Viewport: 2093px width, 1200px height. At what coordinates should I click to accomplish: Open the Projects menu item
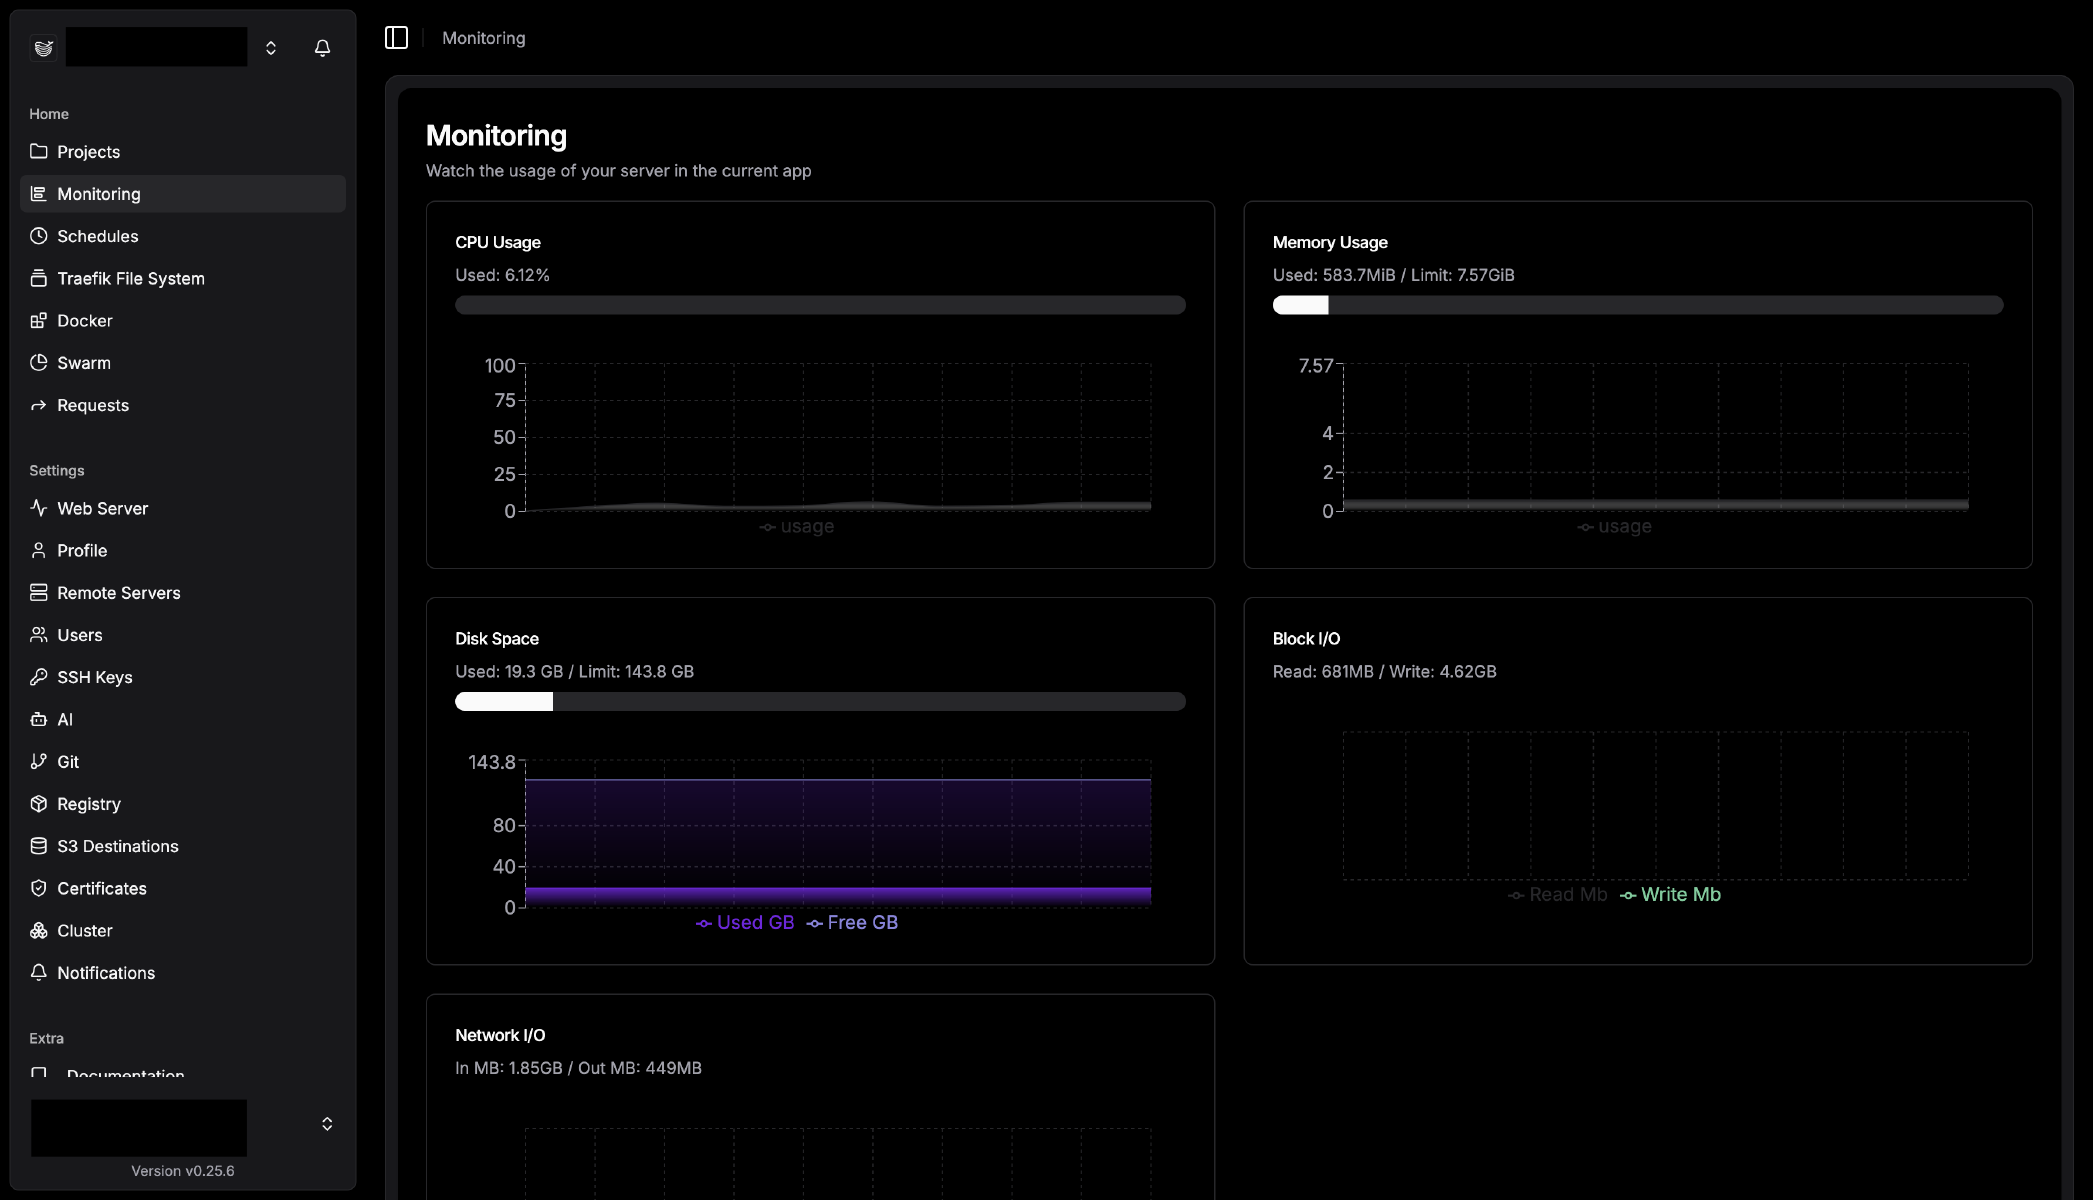coord(88,152)
